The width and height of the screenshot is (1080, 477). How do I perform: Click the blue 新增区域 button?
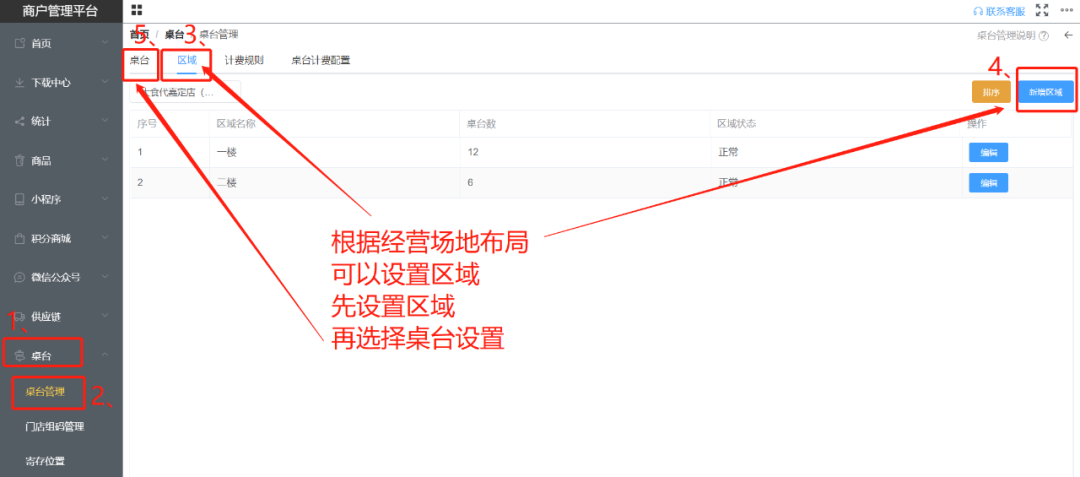pos(1046,92)
